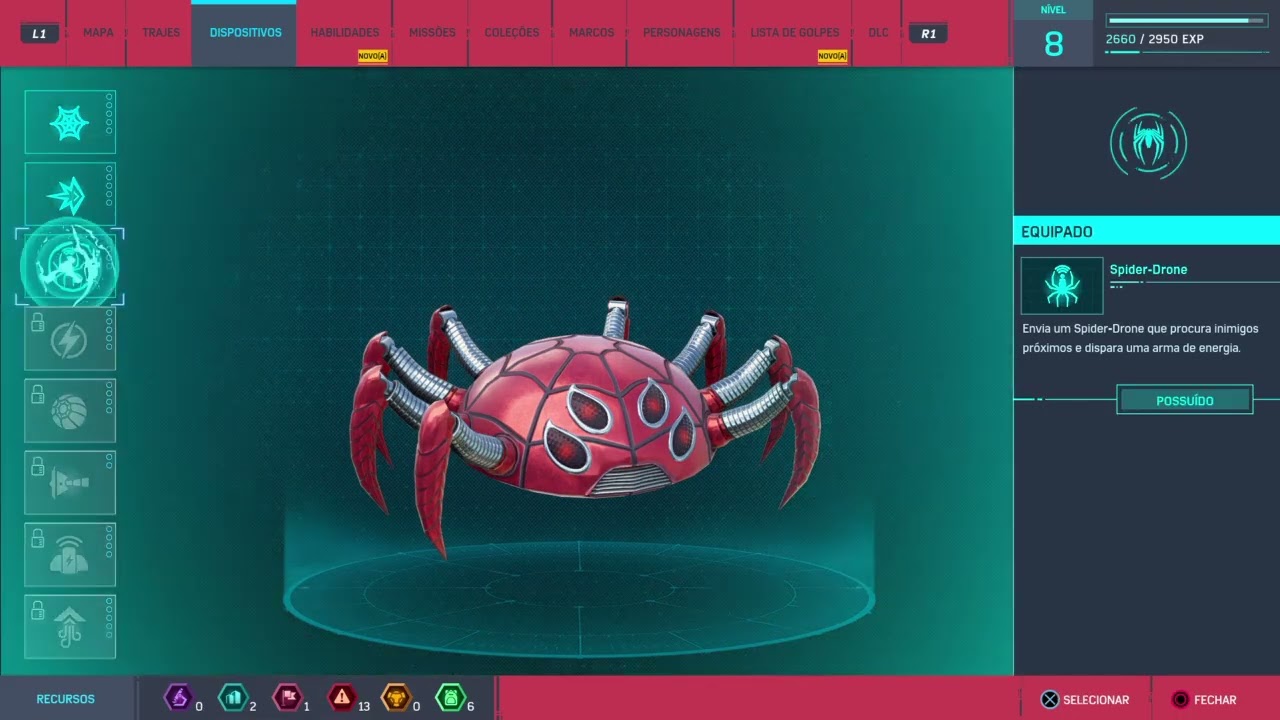1280x720 pixels.
Task: Select the locked signal device gadget
Action: click(x=70, y=555)
